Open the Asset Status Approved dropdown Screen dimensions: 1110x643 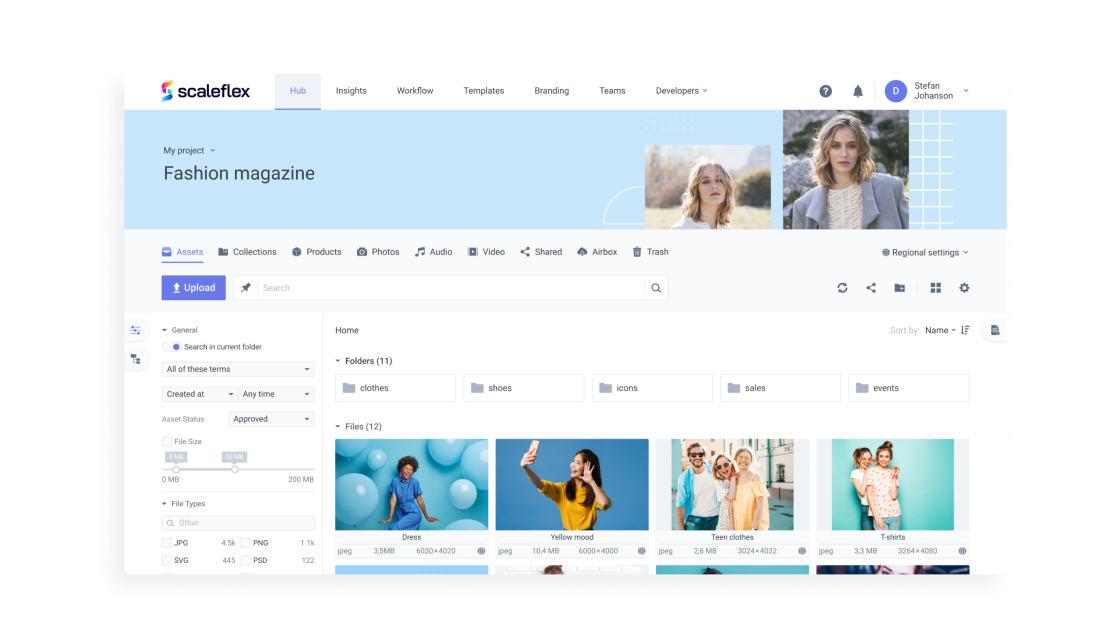[x=270, y=418]
